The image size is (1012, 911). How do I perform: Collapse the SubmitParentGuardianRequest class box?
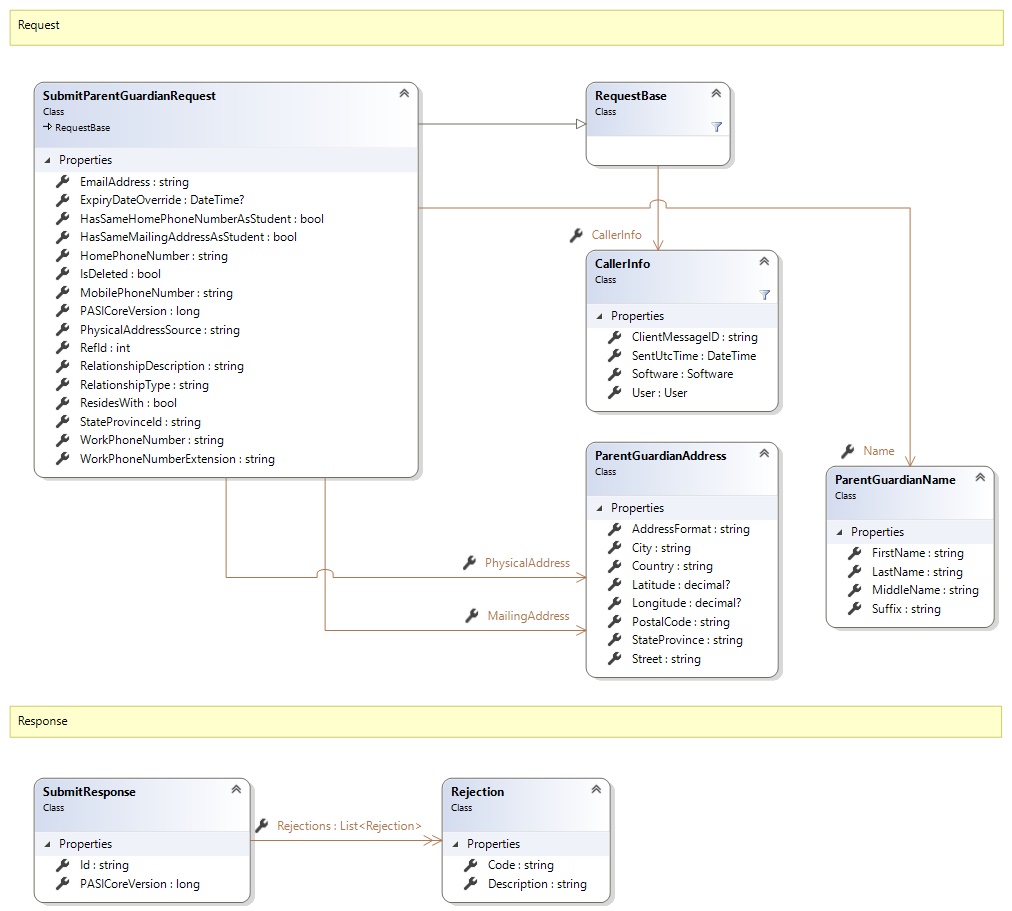pyautogui.click(x=404, y=93)
